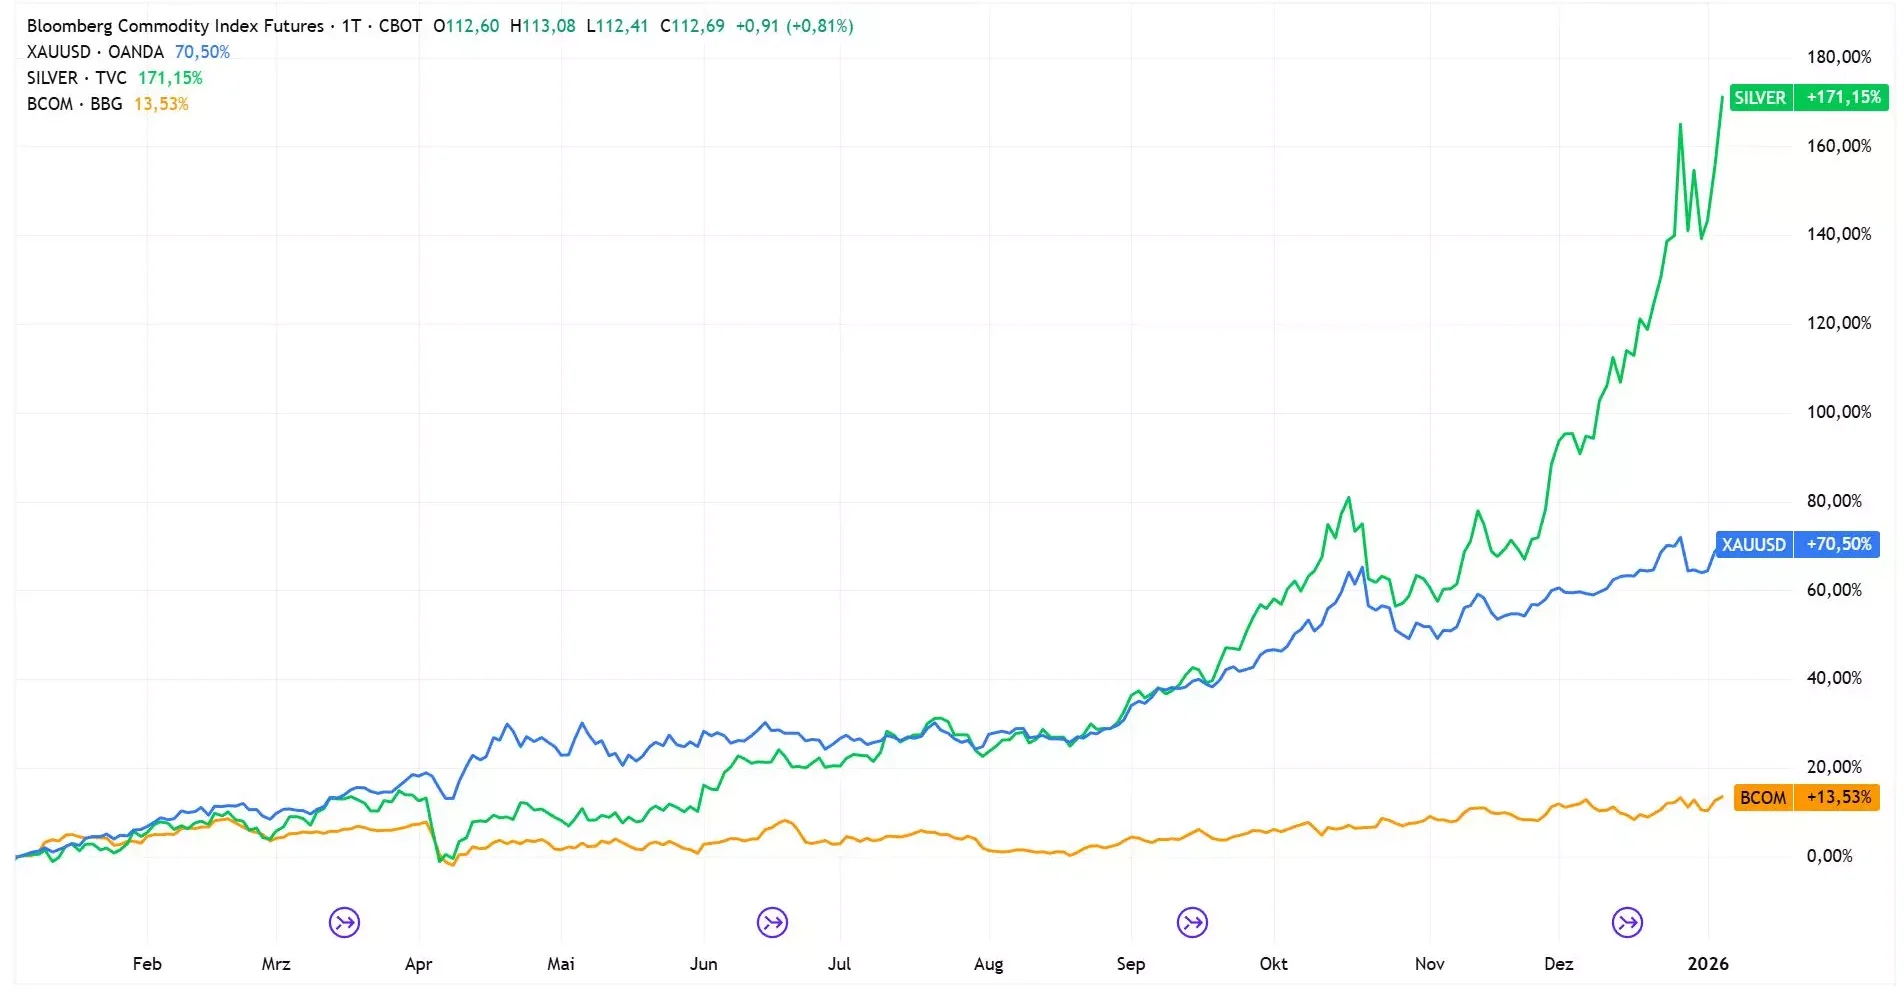Click the BCOM · BBG legend entry

[x=75, y=104]
